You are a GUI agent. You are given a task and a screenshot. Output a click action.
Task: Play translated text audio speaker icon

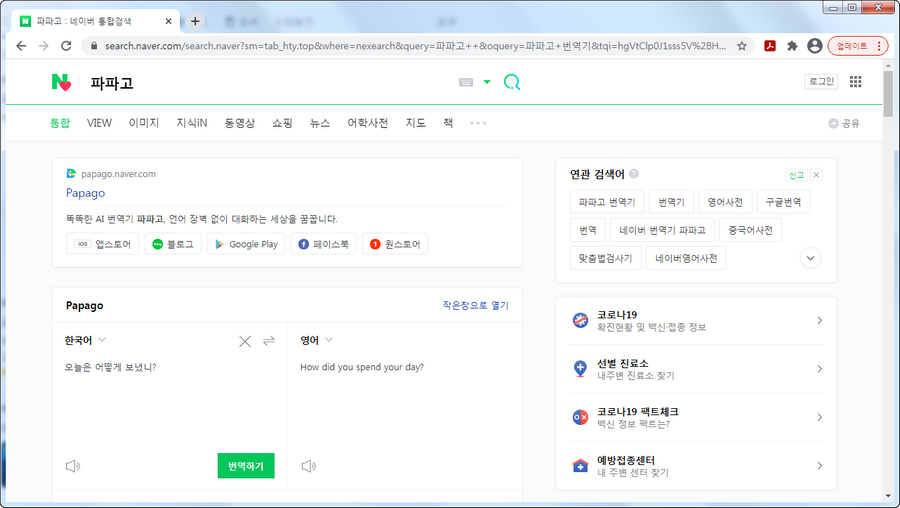pos(309,466)
